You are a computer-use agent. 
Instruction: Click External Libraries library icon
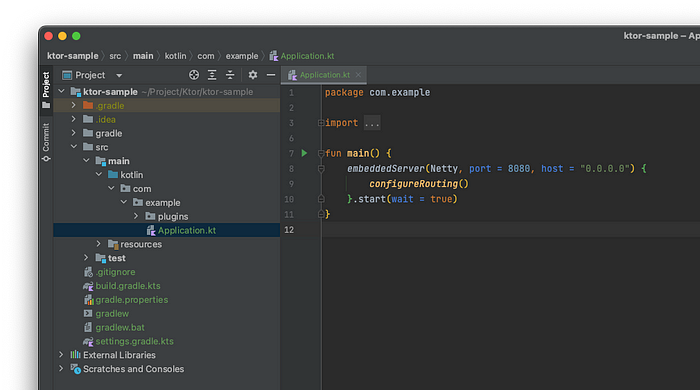(75, 355)
